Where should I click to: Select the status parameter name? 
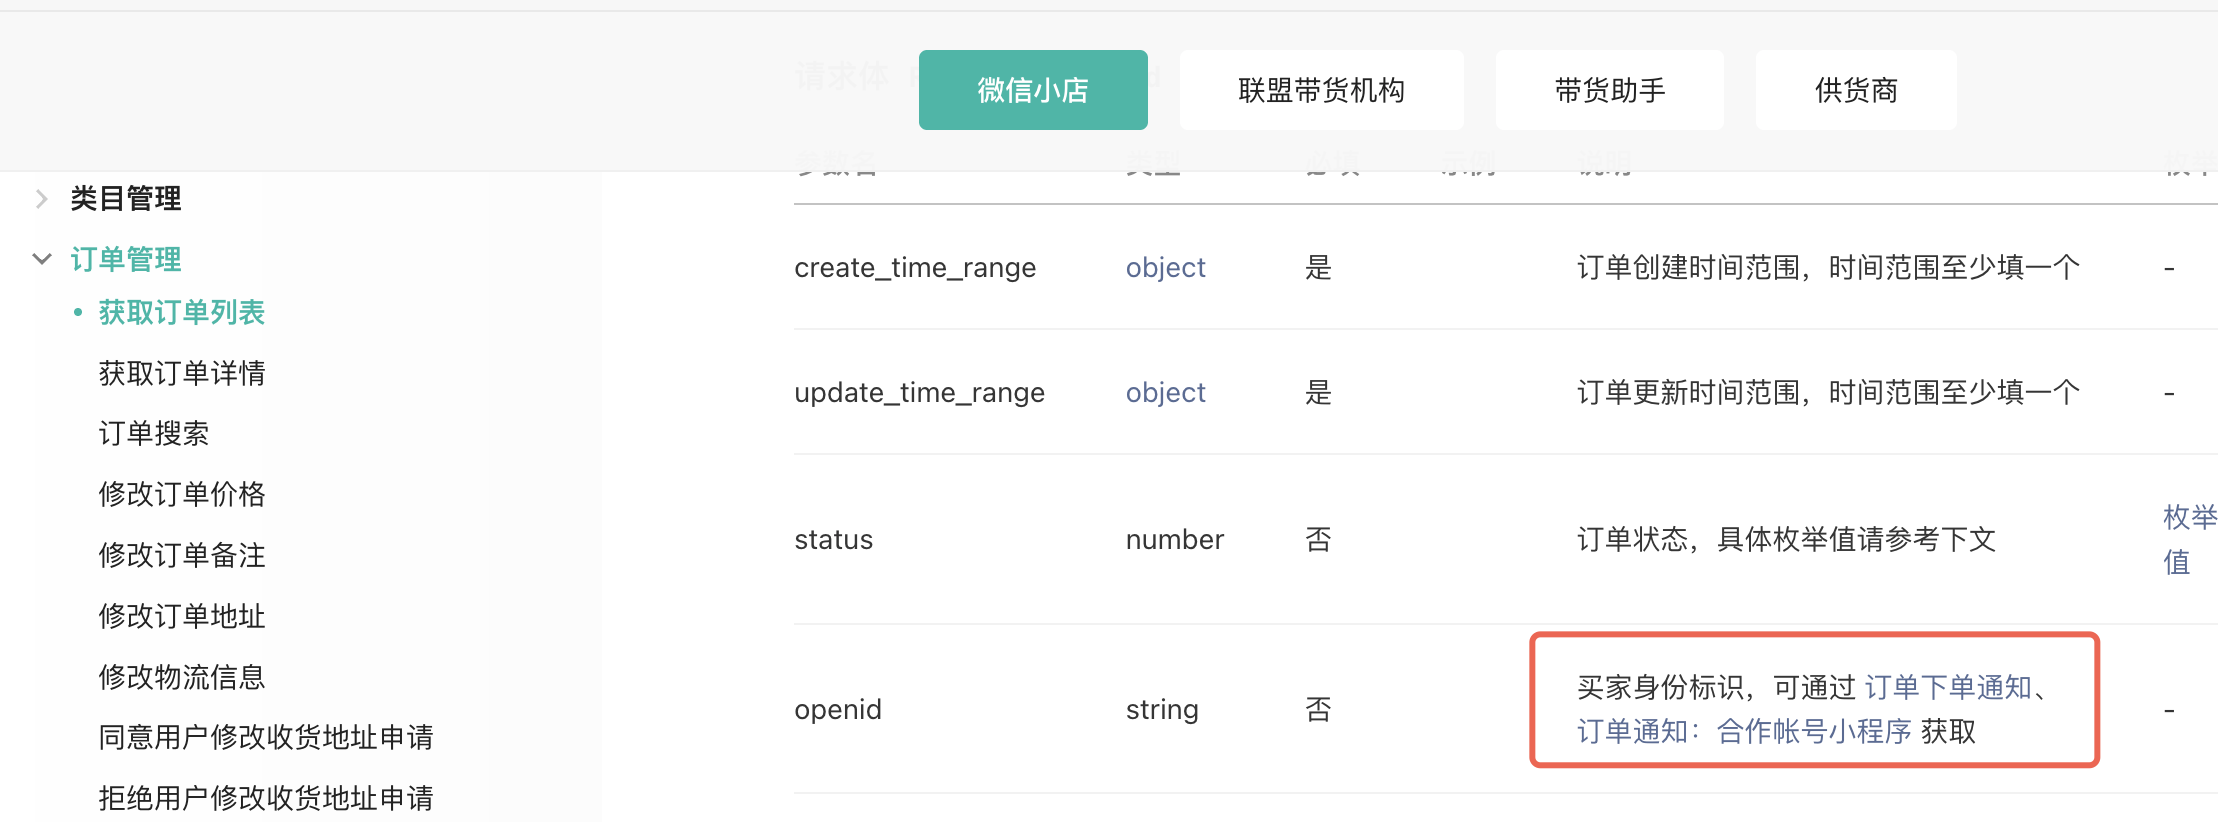833,540
